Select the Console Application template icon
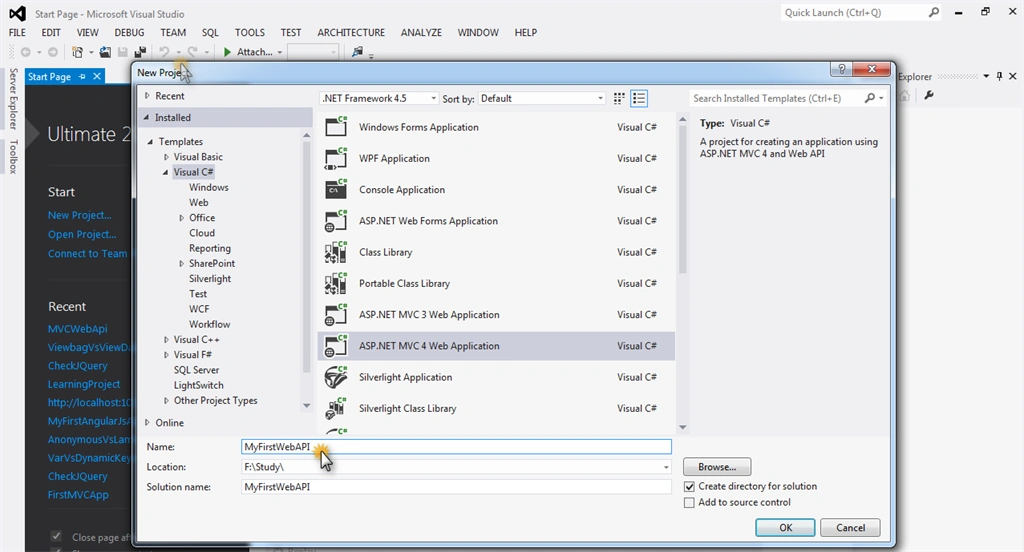 [336, 189]
